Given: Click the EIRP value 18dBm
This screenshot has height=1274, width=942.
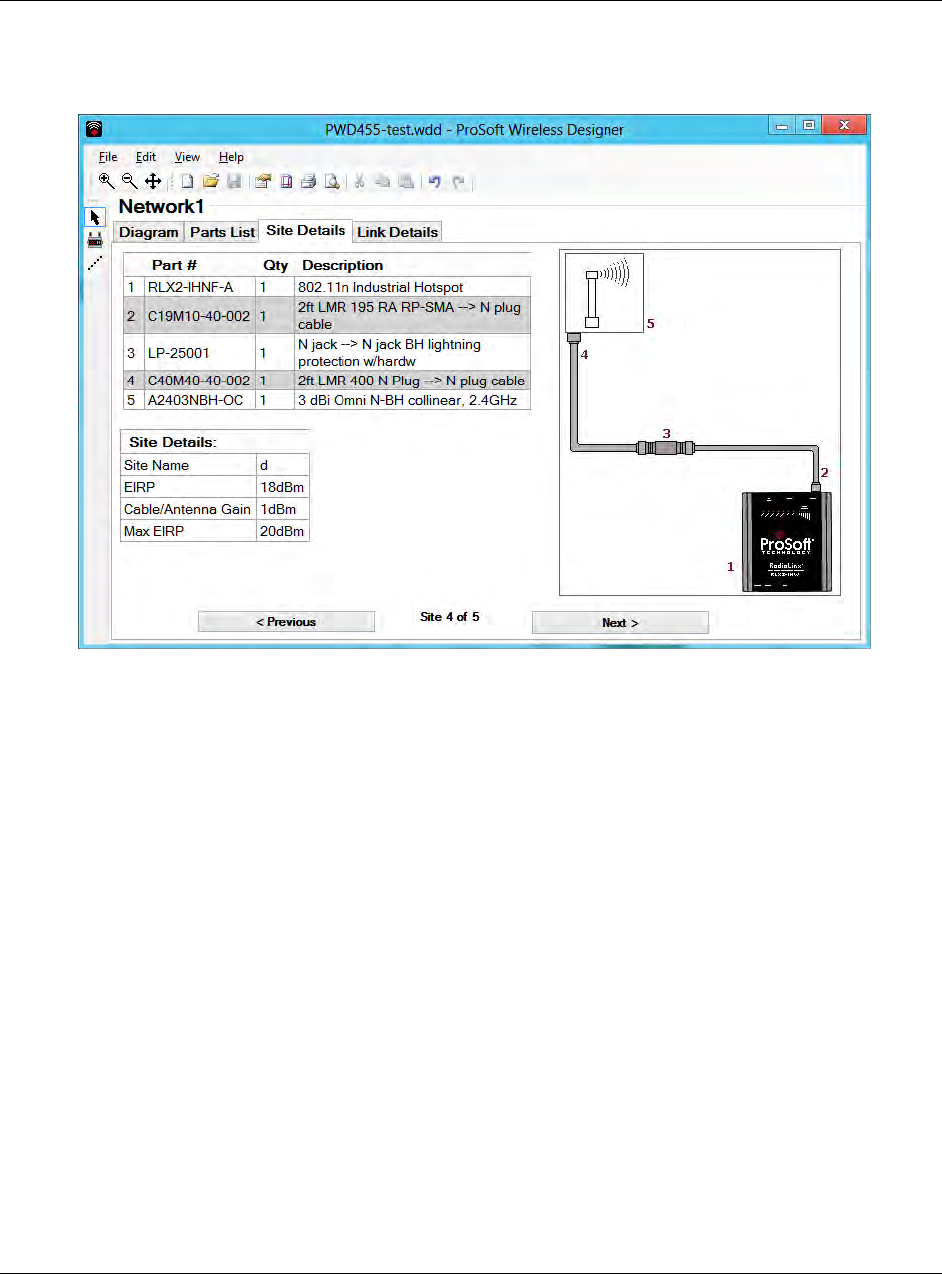Looking at the screenshot, I should tap(283, 487).
